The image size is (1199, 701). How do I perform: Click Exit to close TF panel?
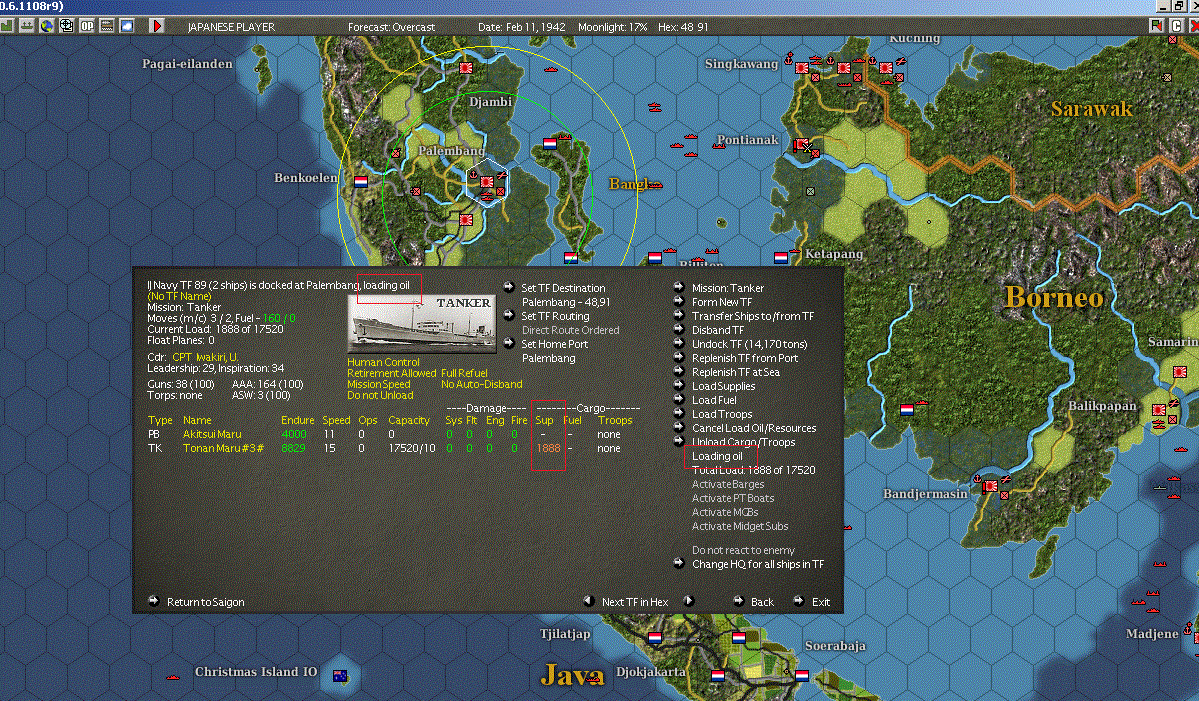point(820,602)
